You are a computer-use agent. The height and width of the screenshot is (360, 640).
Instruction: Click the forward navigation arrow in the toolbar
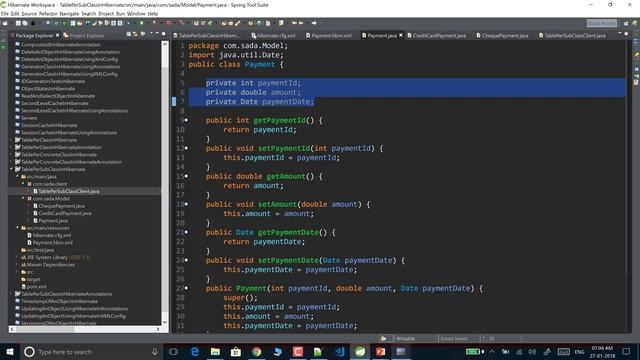tap(314, 23)
